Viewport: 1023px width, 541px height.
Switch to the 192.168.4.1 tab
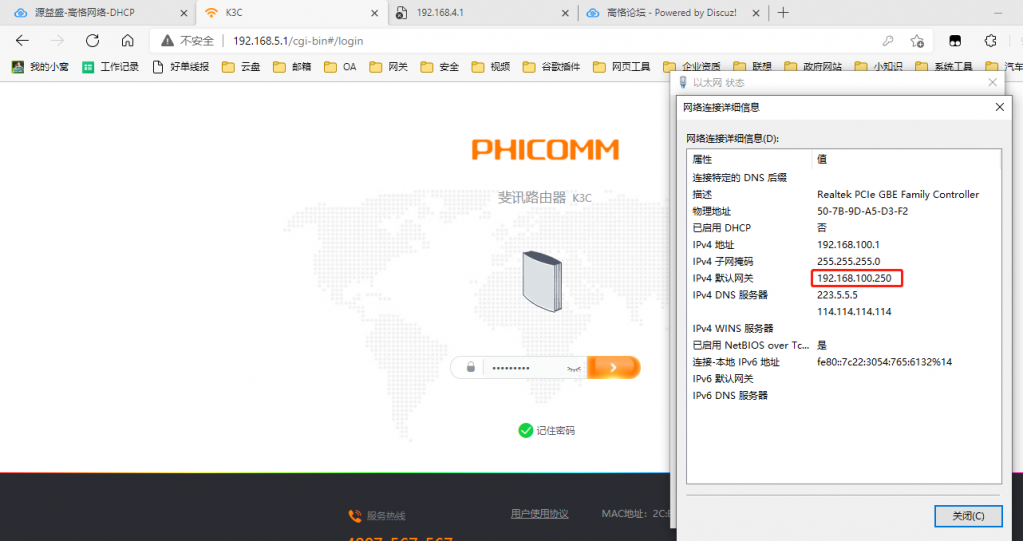point(482,12)
